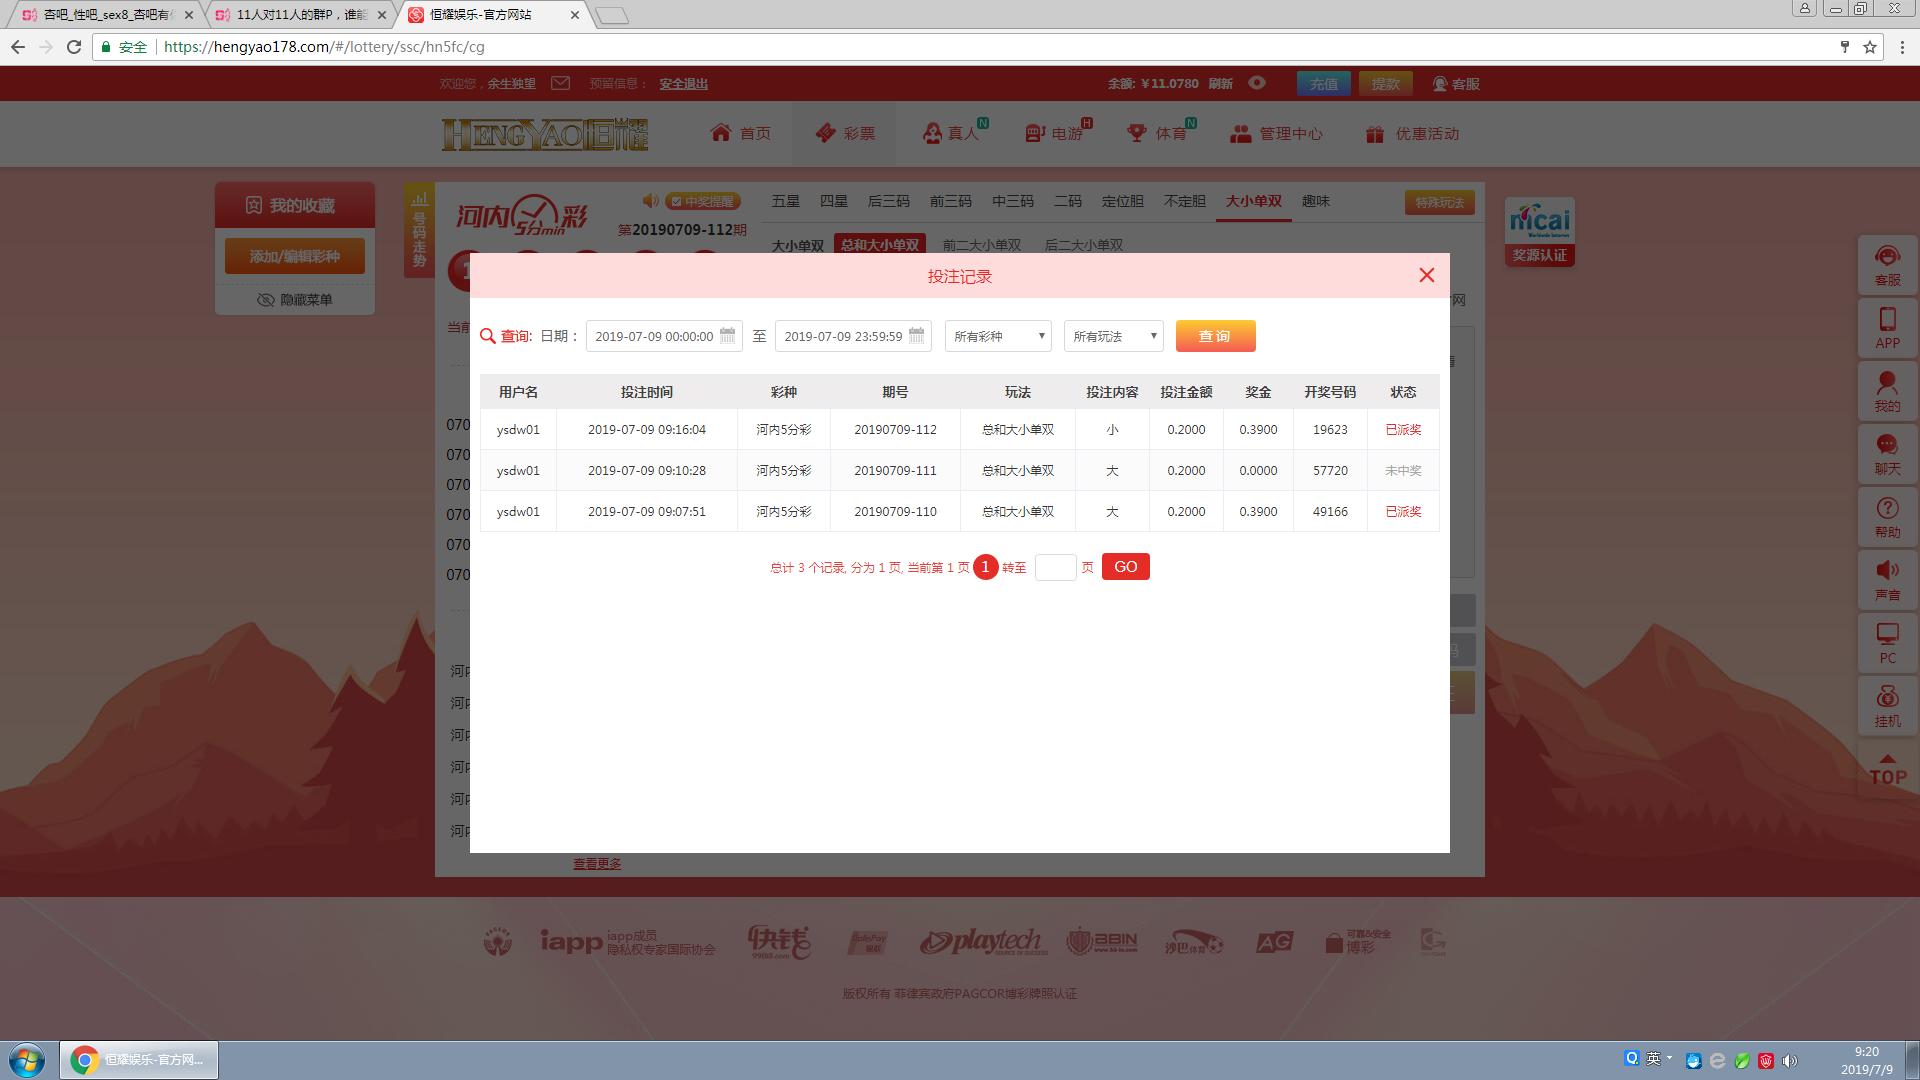The height and width of the screenshot is (1080, 1920).
Task: Open the 管理中心 menu
Action: (1276, 133)
